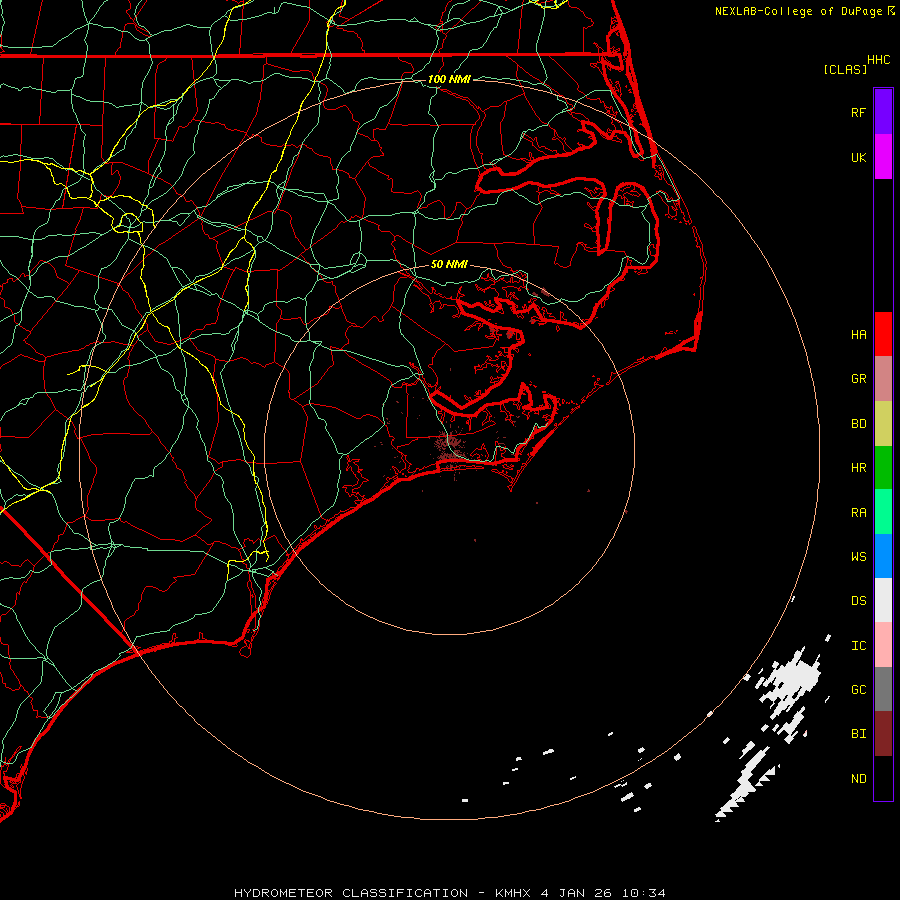This screenshot has width=900, height=900.
Task: Click the BI legend label
Action: pyautogui.click(x=858, y=734)
